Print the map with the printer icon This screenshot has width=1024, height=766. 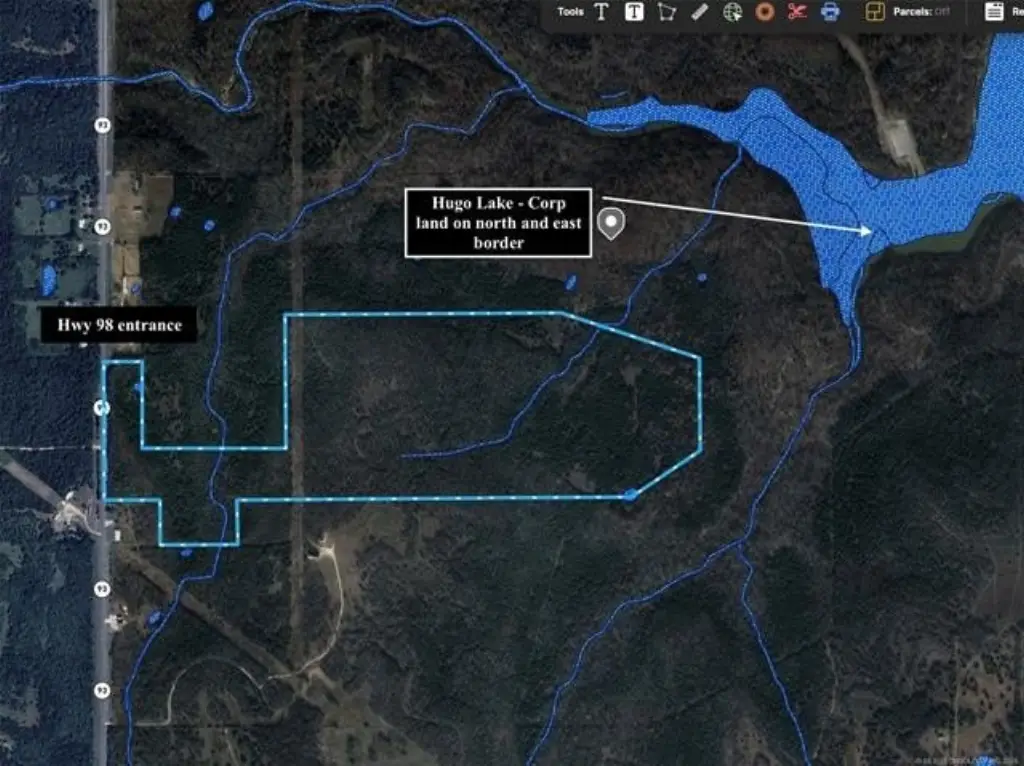[x=829, y=12]
